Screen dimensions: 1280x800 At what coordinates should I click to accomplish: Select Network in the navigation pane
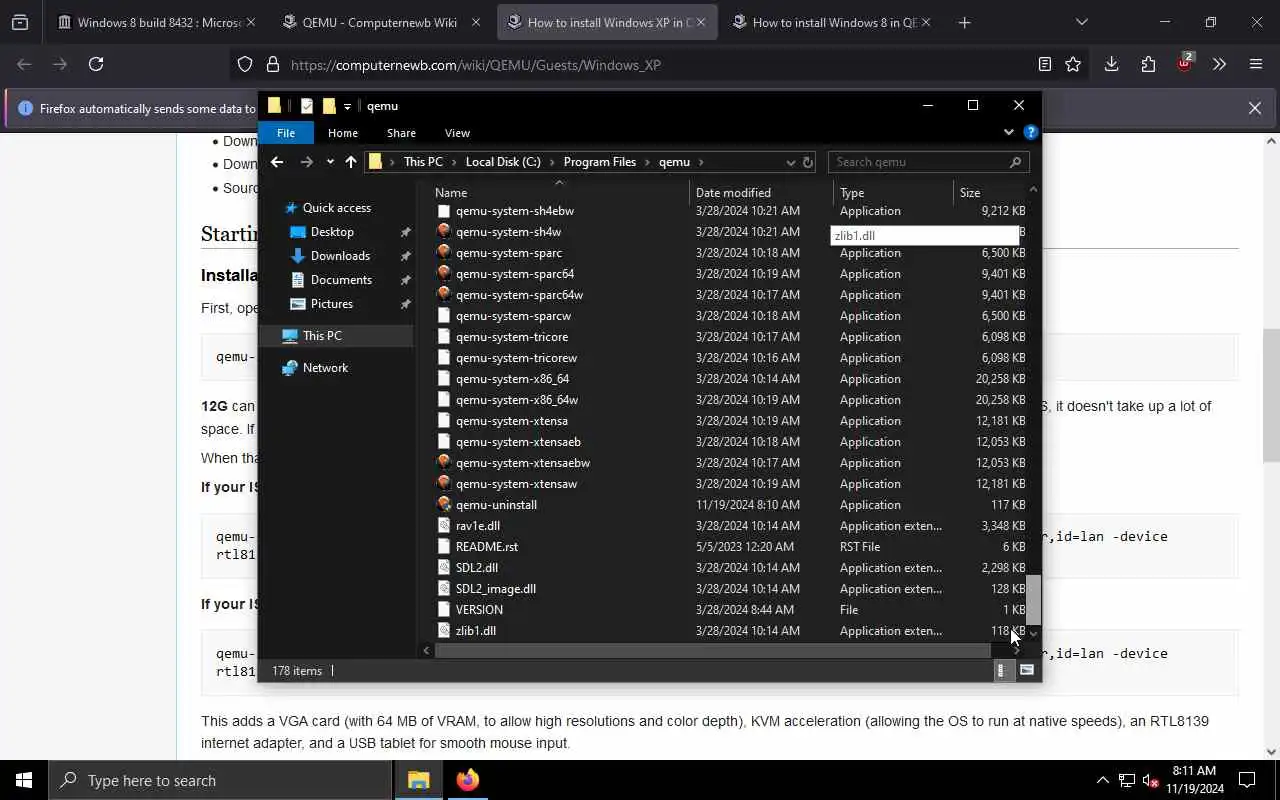[325, 368]
